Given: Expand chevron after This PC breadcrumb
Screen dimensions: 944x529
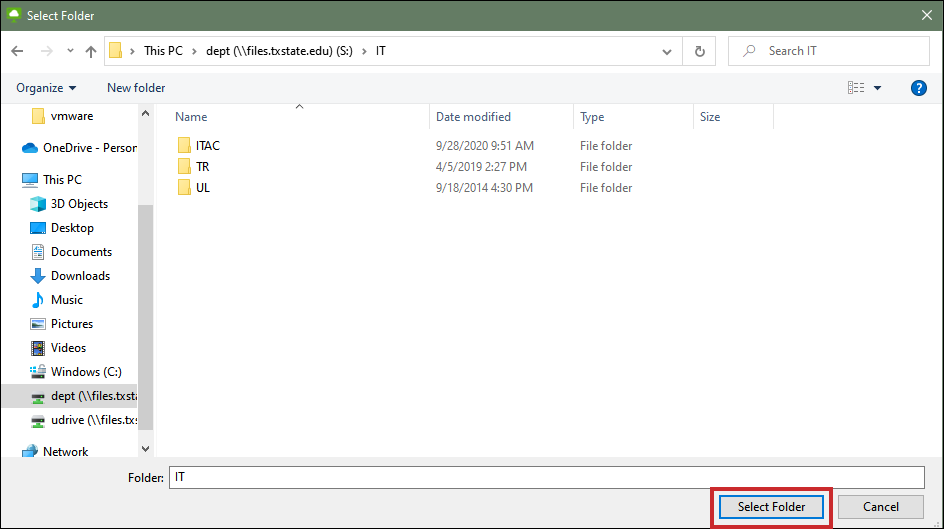Looking at the screenshot, I should tap(194, 51).
